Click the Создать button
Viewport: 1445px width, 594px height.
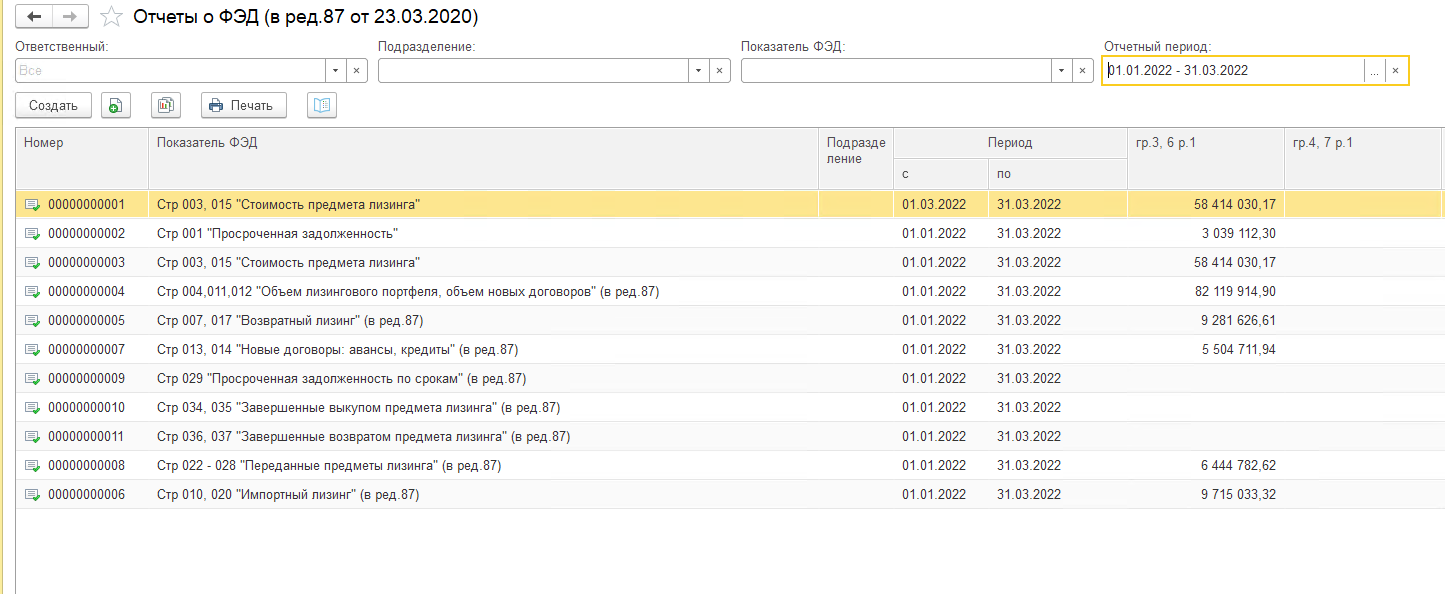click(x=53, y=105)
